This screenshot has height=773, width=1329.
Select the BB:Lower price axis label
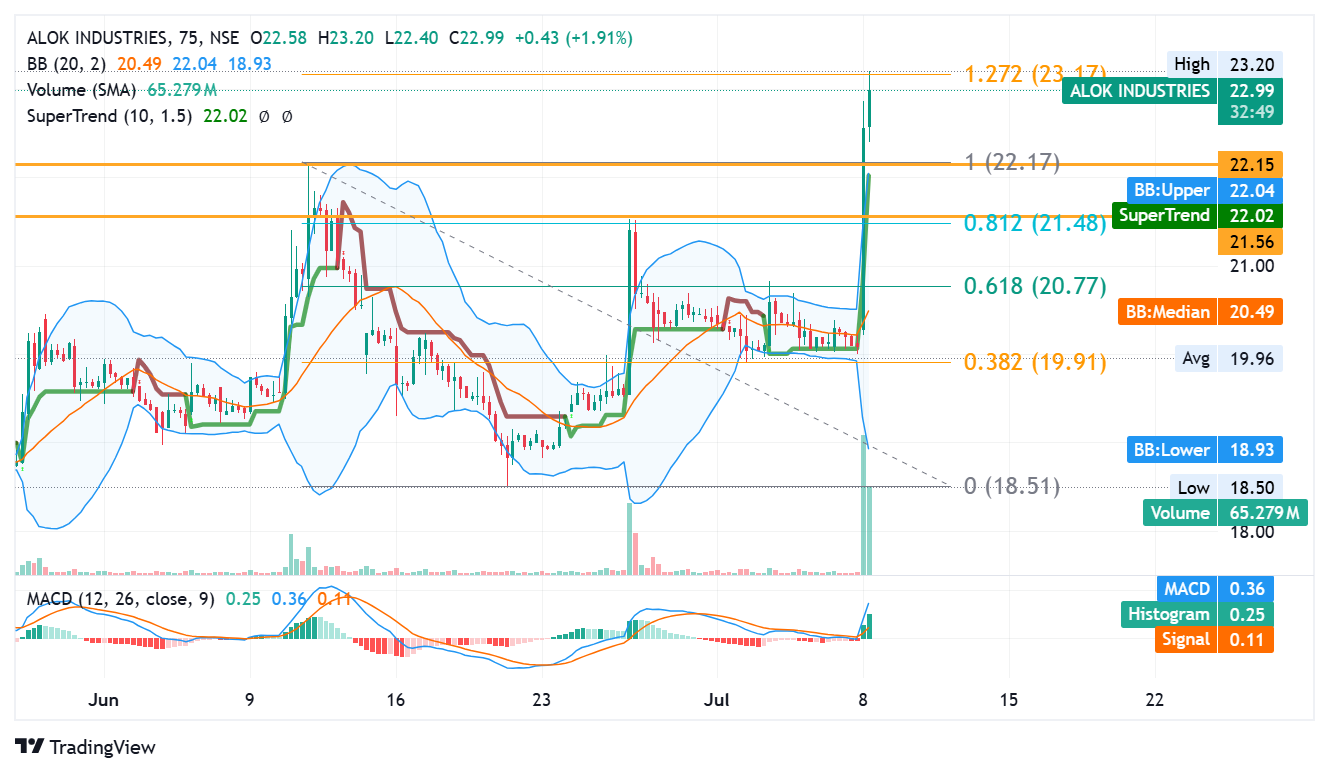(1171, 450)
